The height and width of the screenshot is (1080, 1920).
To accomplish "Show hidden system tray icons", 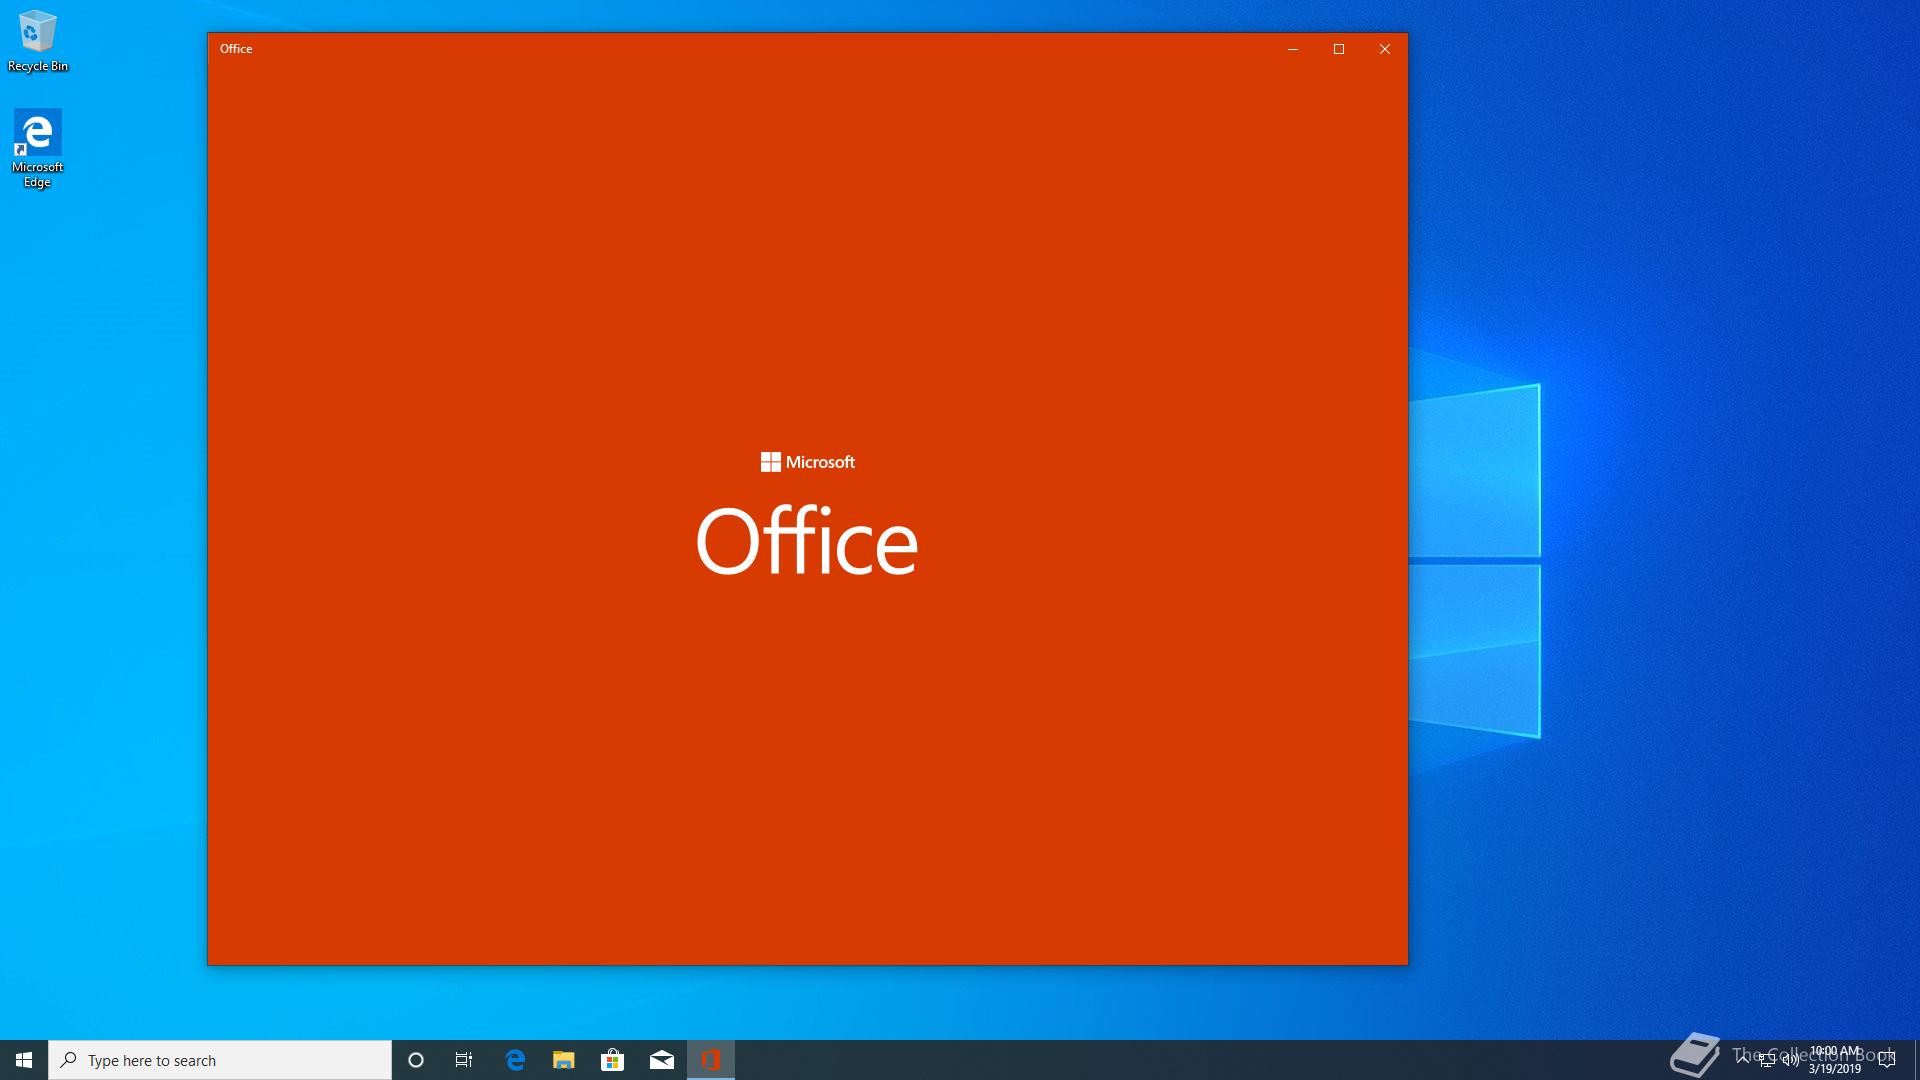I will 1744,1060.
